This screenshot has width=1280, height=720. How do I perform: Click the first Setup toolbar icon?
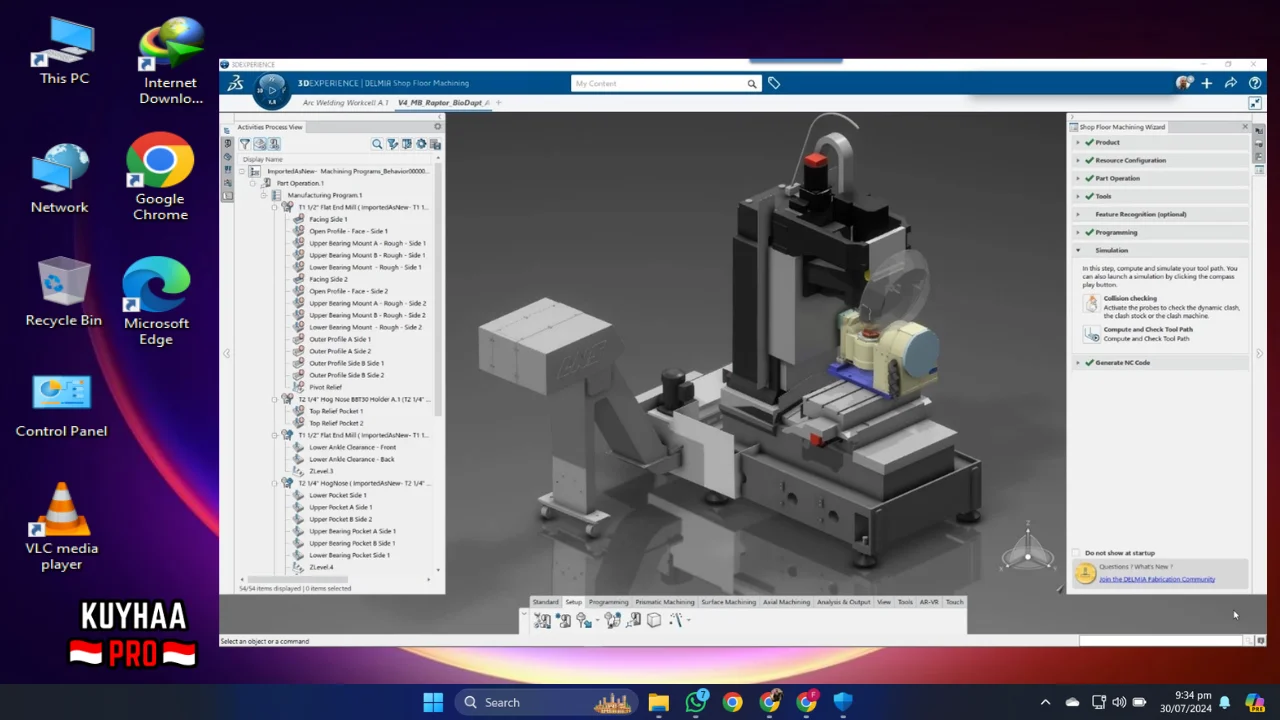pyautogui.click(x=543, y=620)
